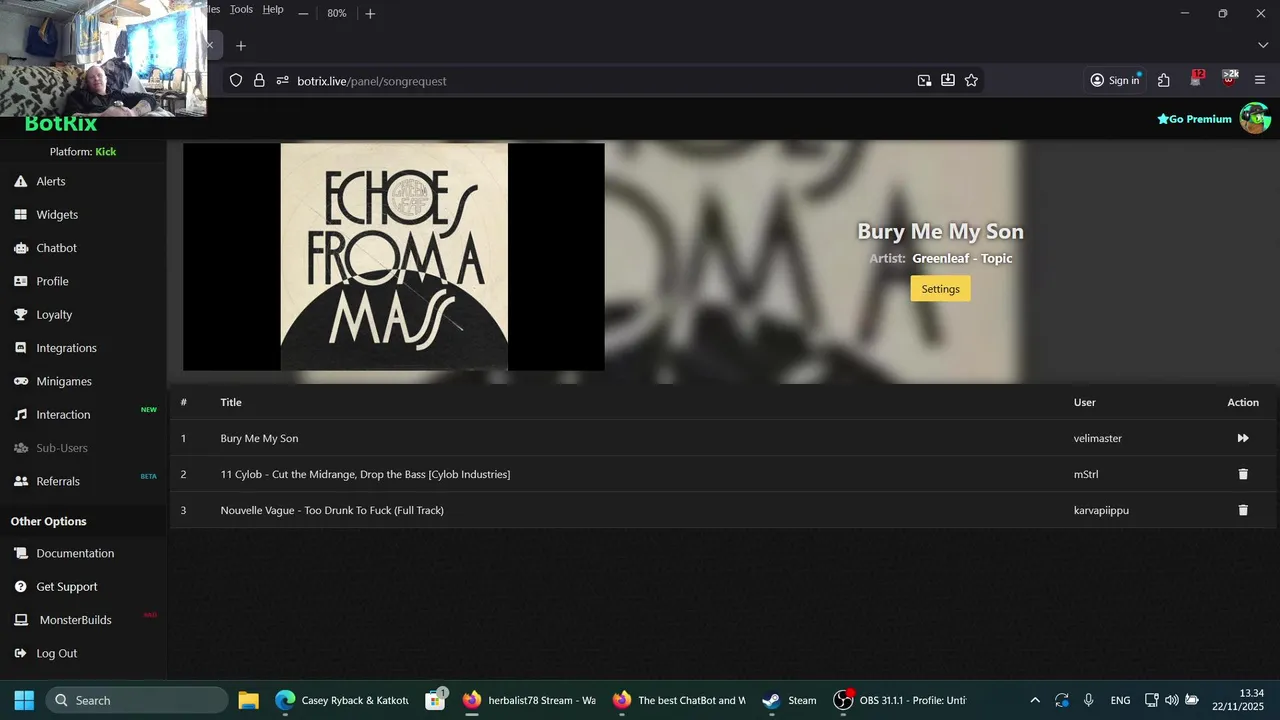Click the tracking protection shield icon

click(x=236, y=80)
